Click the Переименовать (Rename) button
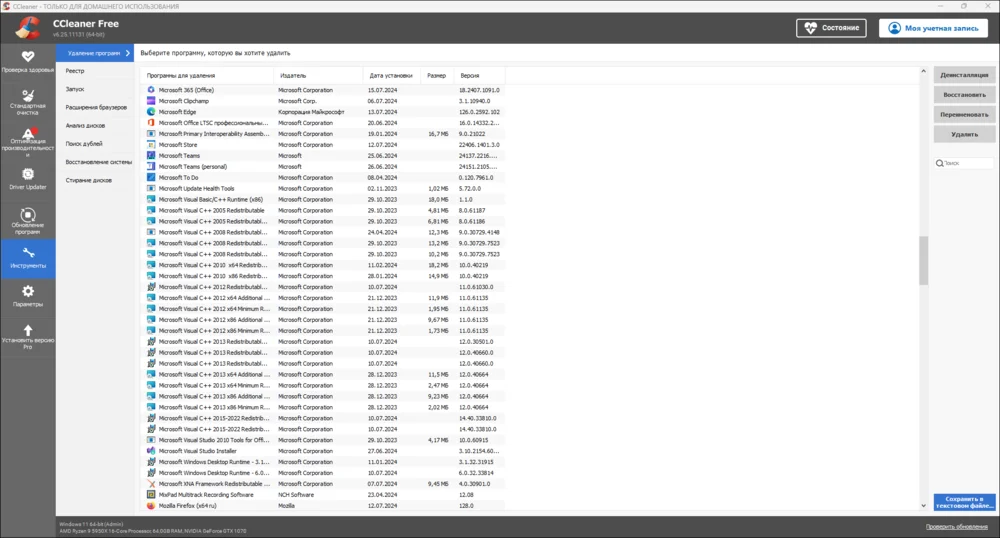Screen dimensions: 1000x538 tap(964, 114)
